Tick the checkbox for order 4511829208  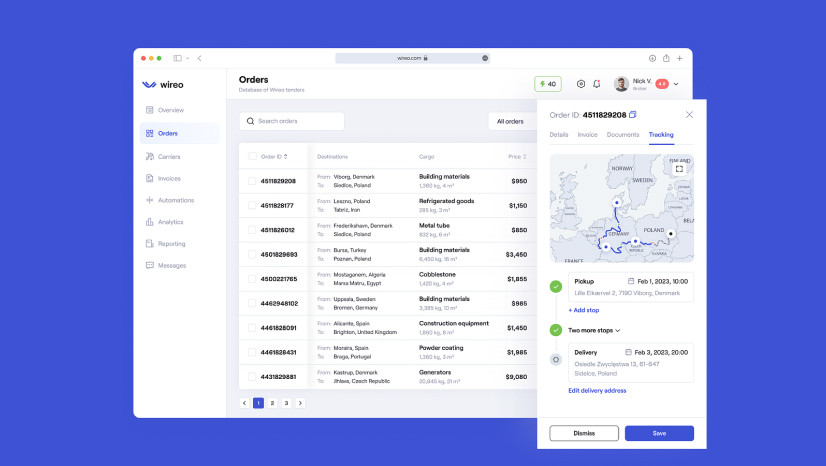tap(253, 181)
